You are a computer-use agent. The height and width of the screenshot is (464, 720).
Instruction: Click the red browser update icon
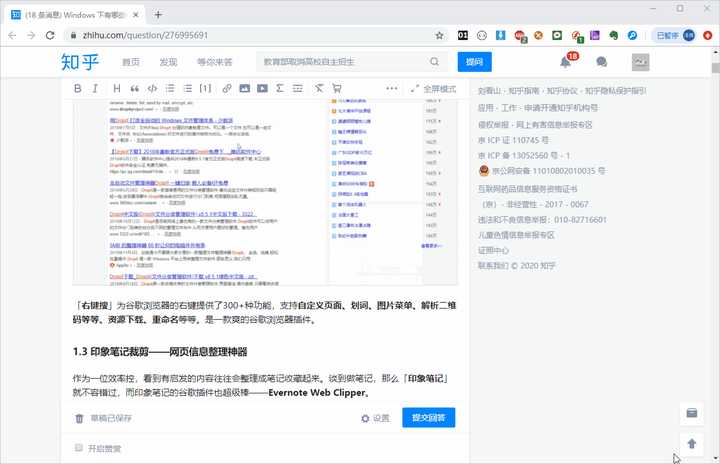(x=708, y=35)
